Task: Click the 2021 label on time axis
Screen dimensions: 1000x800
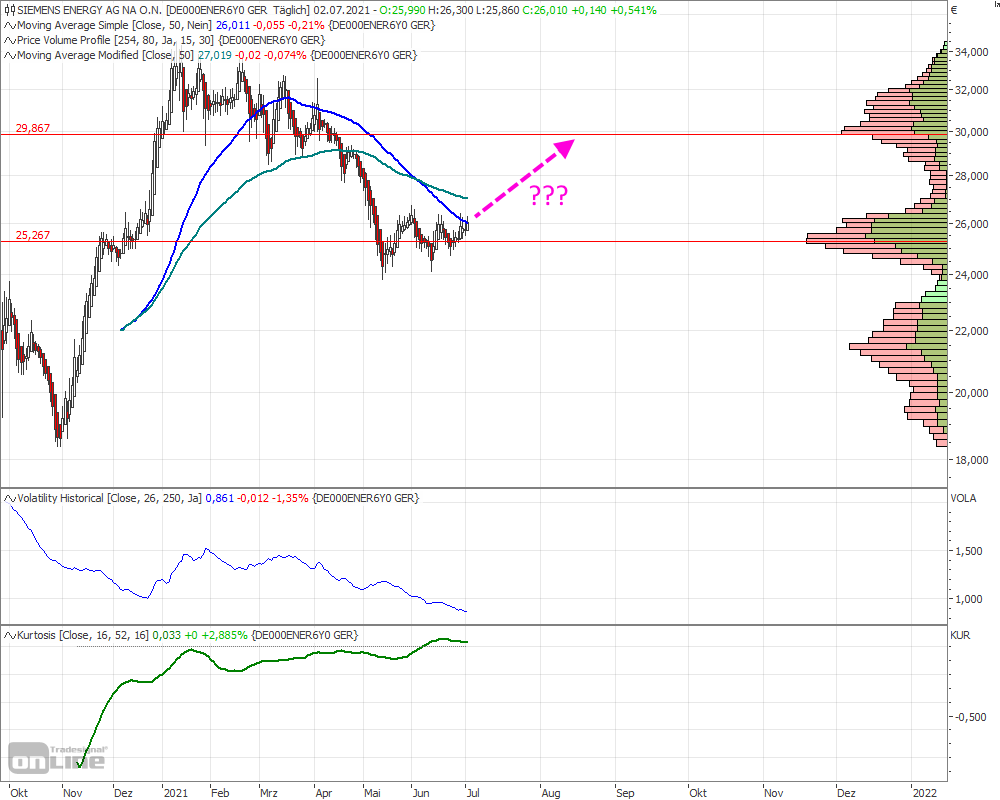Action: (x=176, y=793)
